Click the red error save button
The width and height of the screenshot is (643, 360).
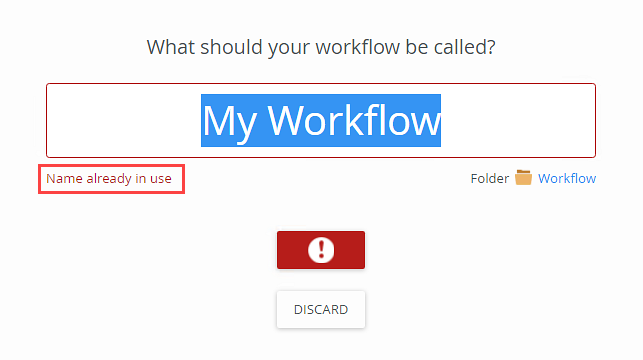321,250
